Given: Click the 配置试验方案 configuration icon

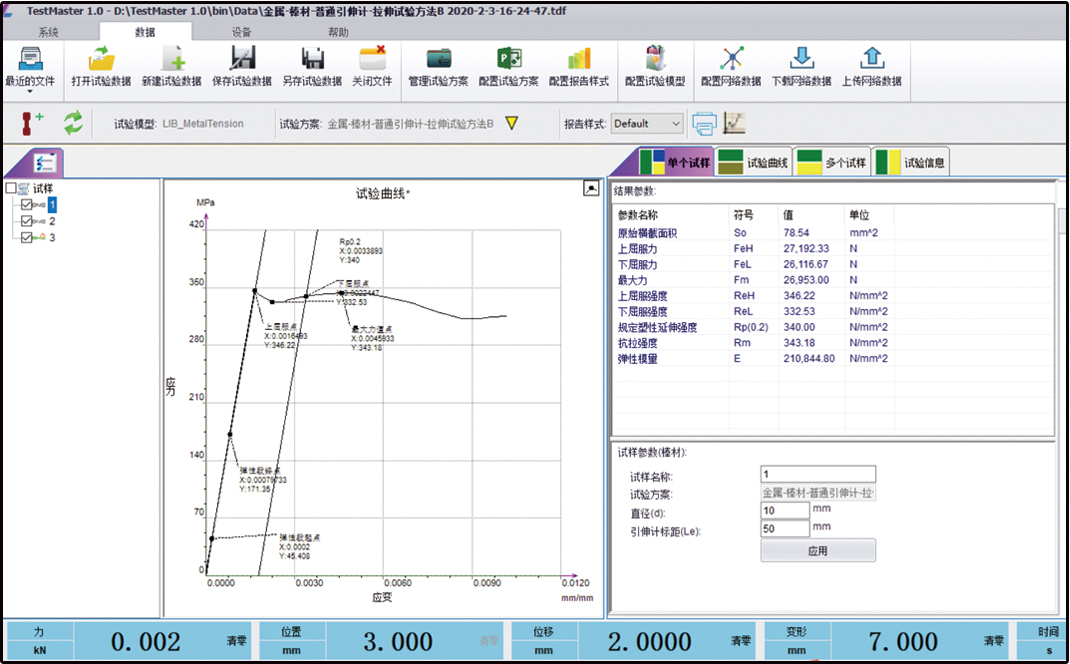Looking at the screenshot, I should tap(510, 60).
